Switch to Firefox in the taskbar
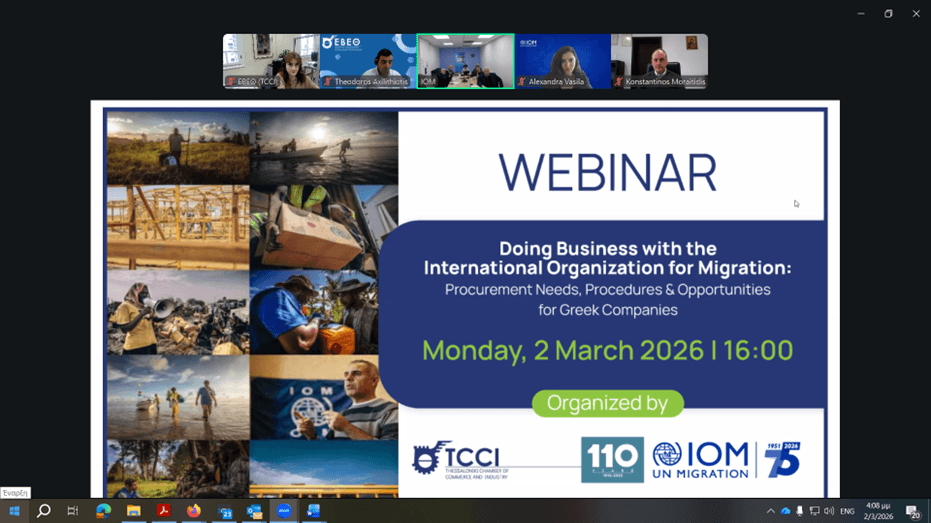Image resolution: width=931 pixels, height=523 pixels. [x=193, y=511]
